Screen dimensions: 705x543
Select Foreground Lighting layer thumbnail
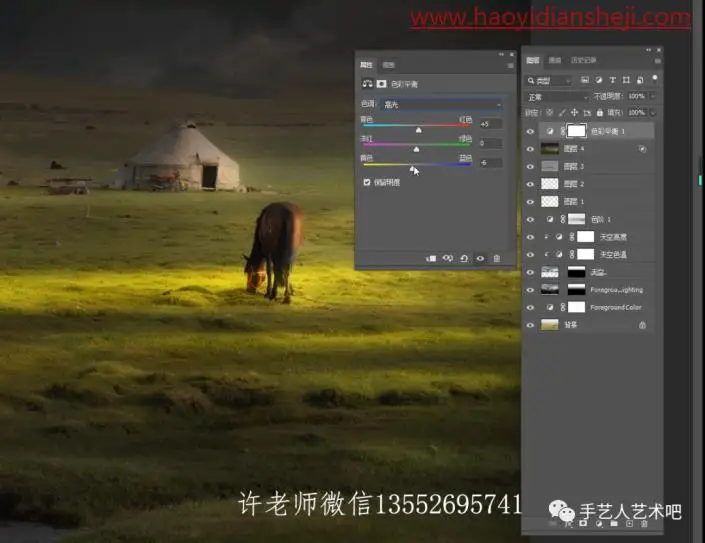[x=549, y=289]
